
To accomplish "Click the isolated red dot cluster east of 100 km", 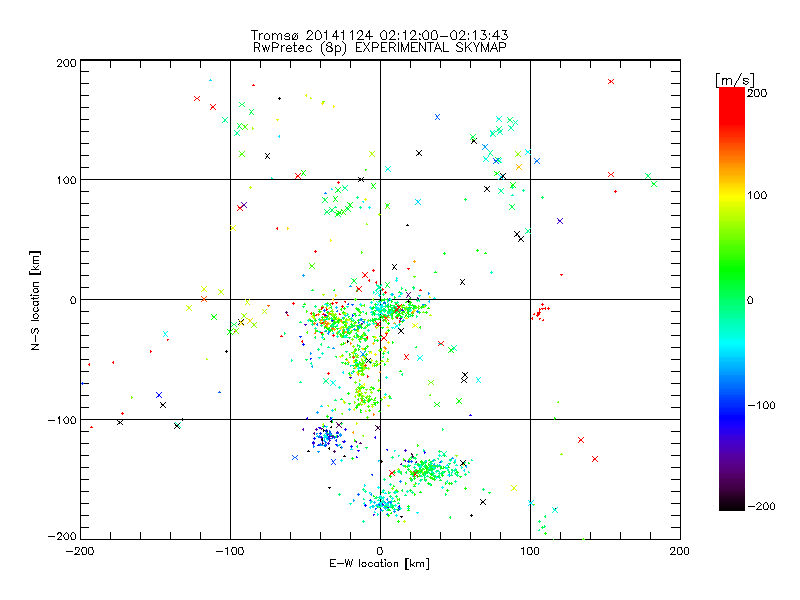I will tap(540, 312).
